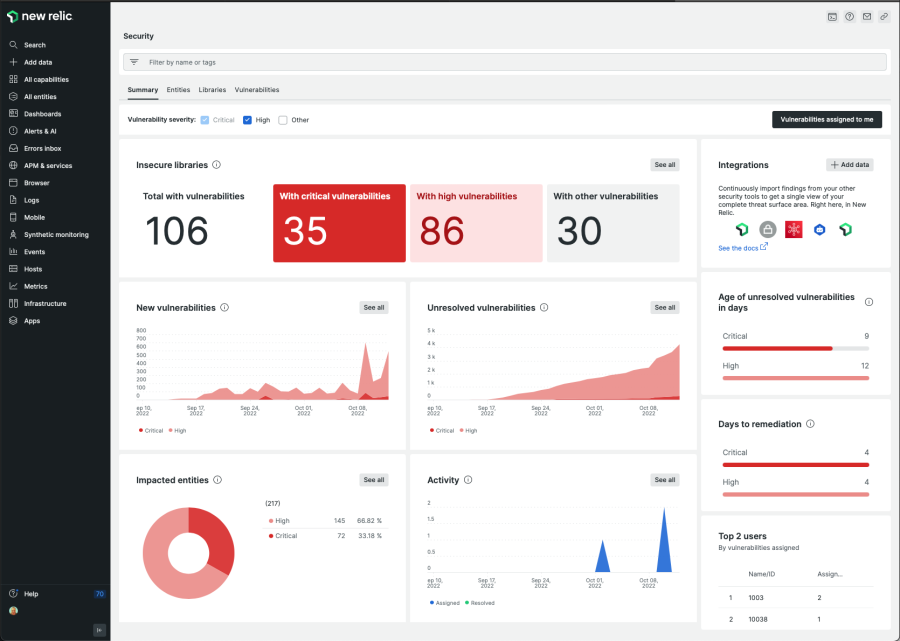The height and width of the screenshot is (641, 900).
Task: Open Synthetic monitoring in sidebar
Action: point(56,234)
